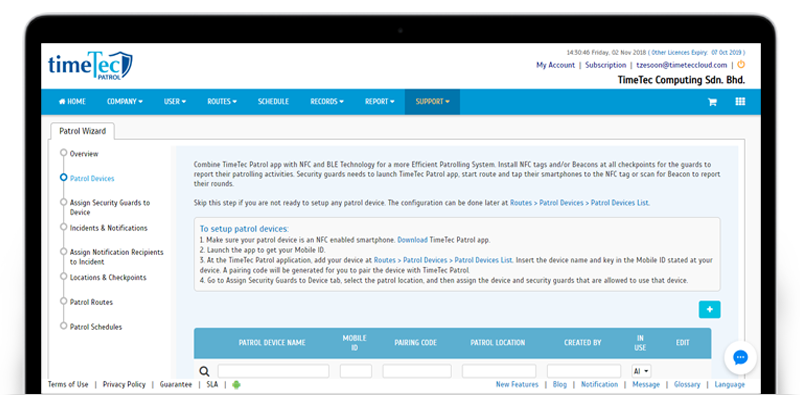The height and width of the screenshot is (395, 800).
Task: Open the apps grid icon
Action: click(x=740, y=101)
